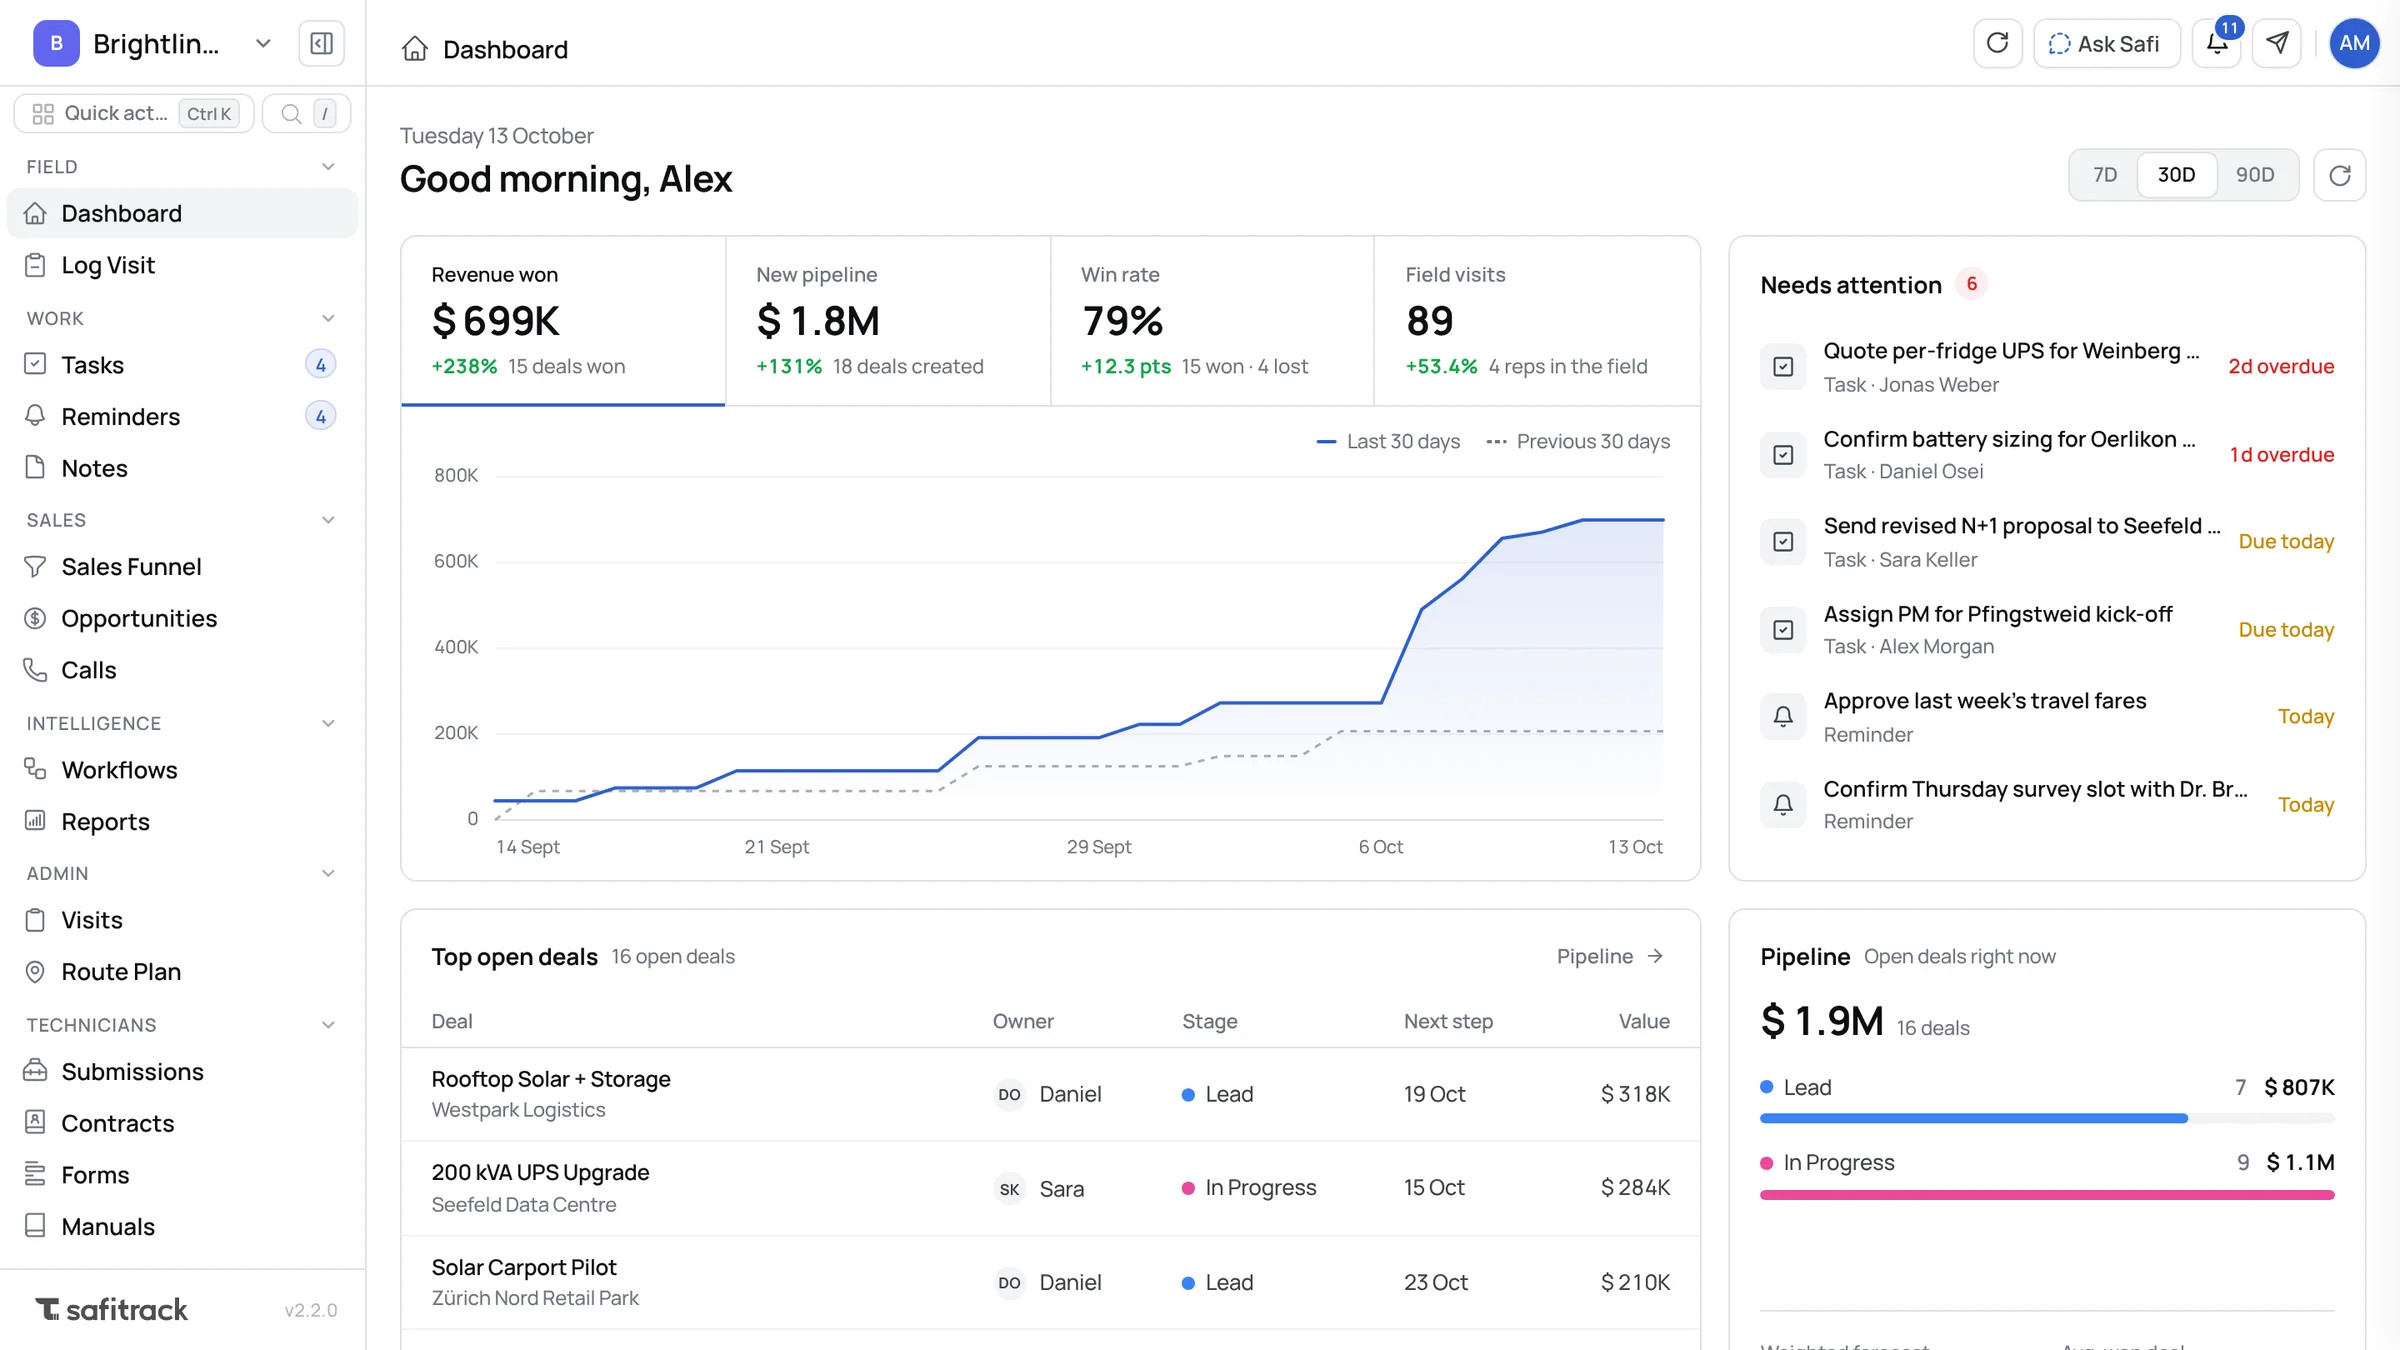Viewport: 2400px width, 1350px height.
Task: Open the Pipeline link arrow
Action: [x=1610, y=957]
